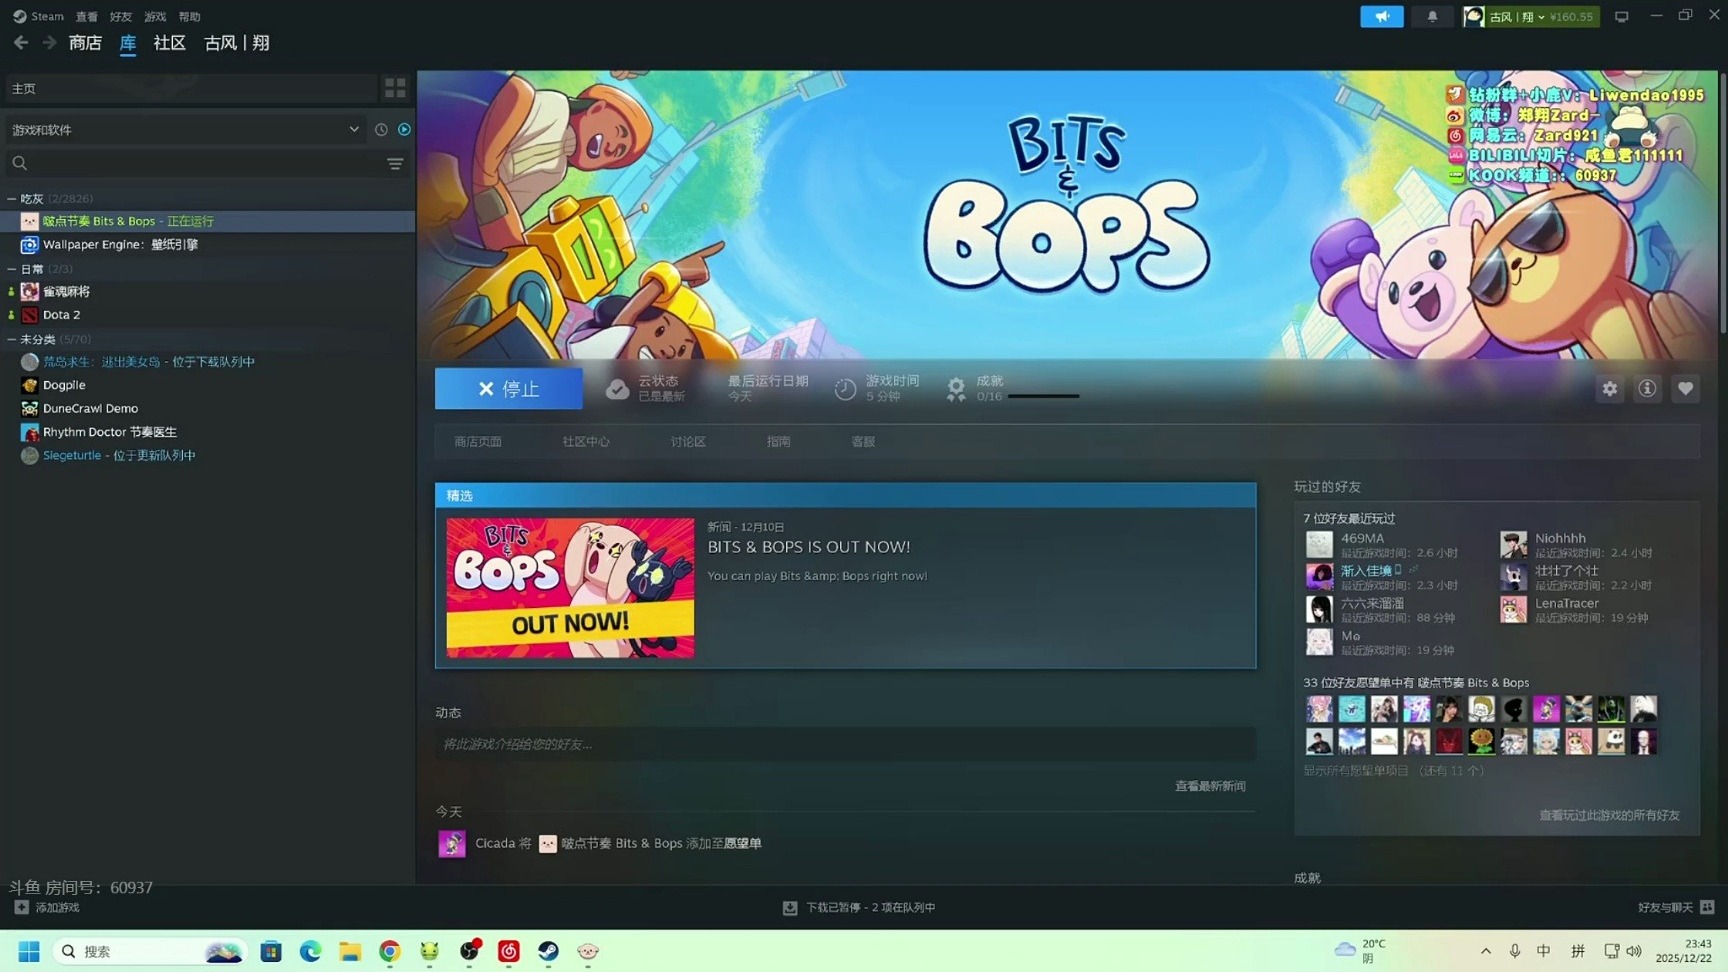Open NetEase Cloud Music from the taskbar

point(508,951)
